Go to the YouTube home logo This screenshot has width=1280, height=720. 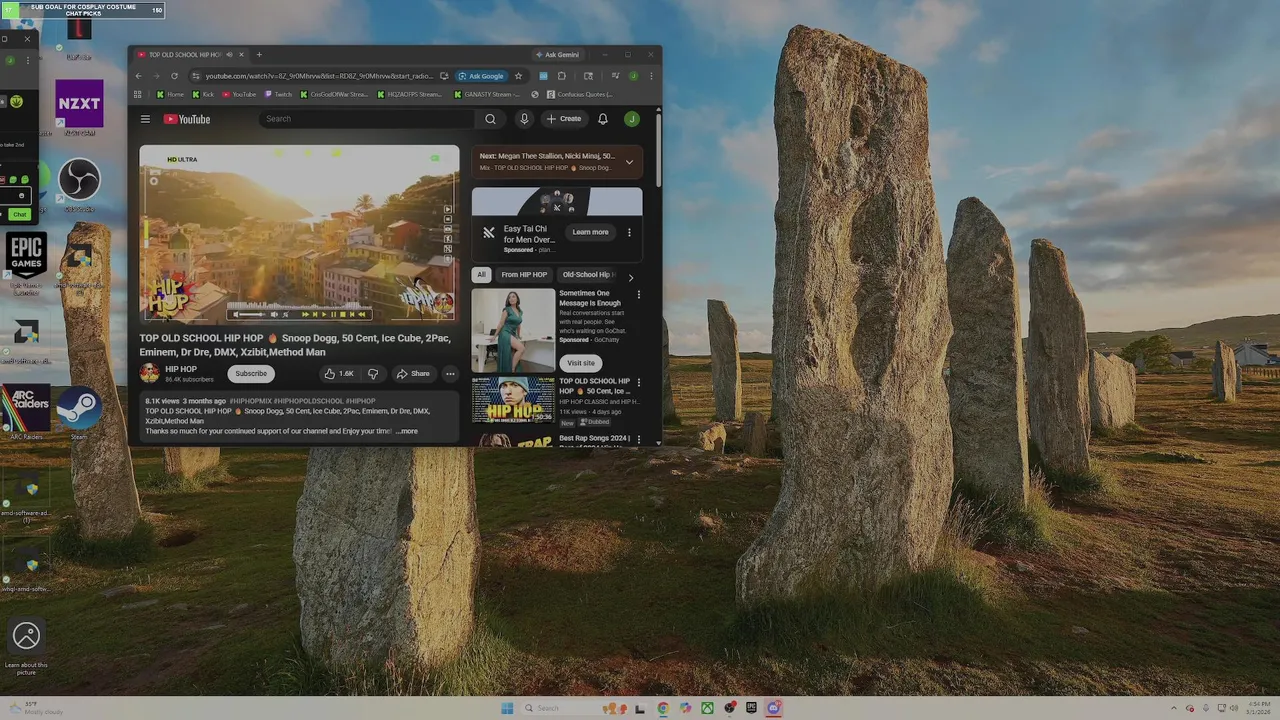(187, 119)
